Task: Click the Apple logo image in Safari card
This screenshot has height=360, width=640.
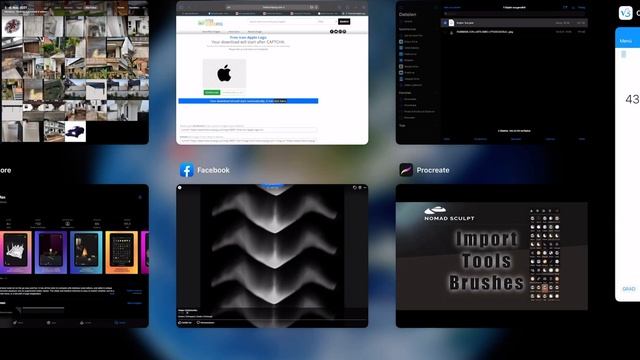Action: coord(224,74)
